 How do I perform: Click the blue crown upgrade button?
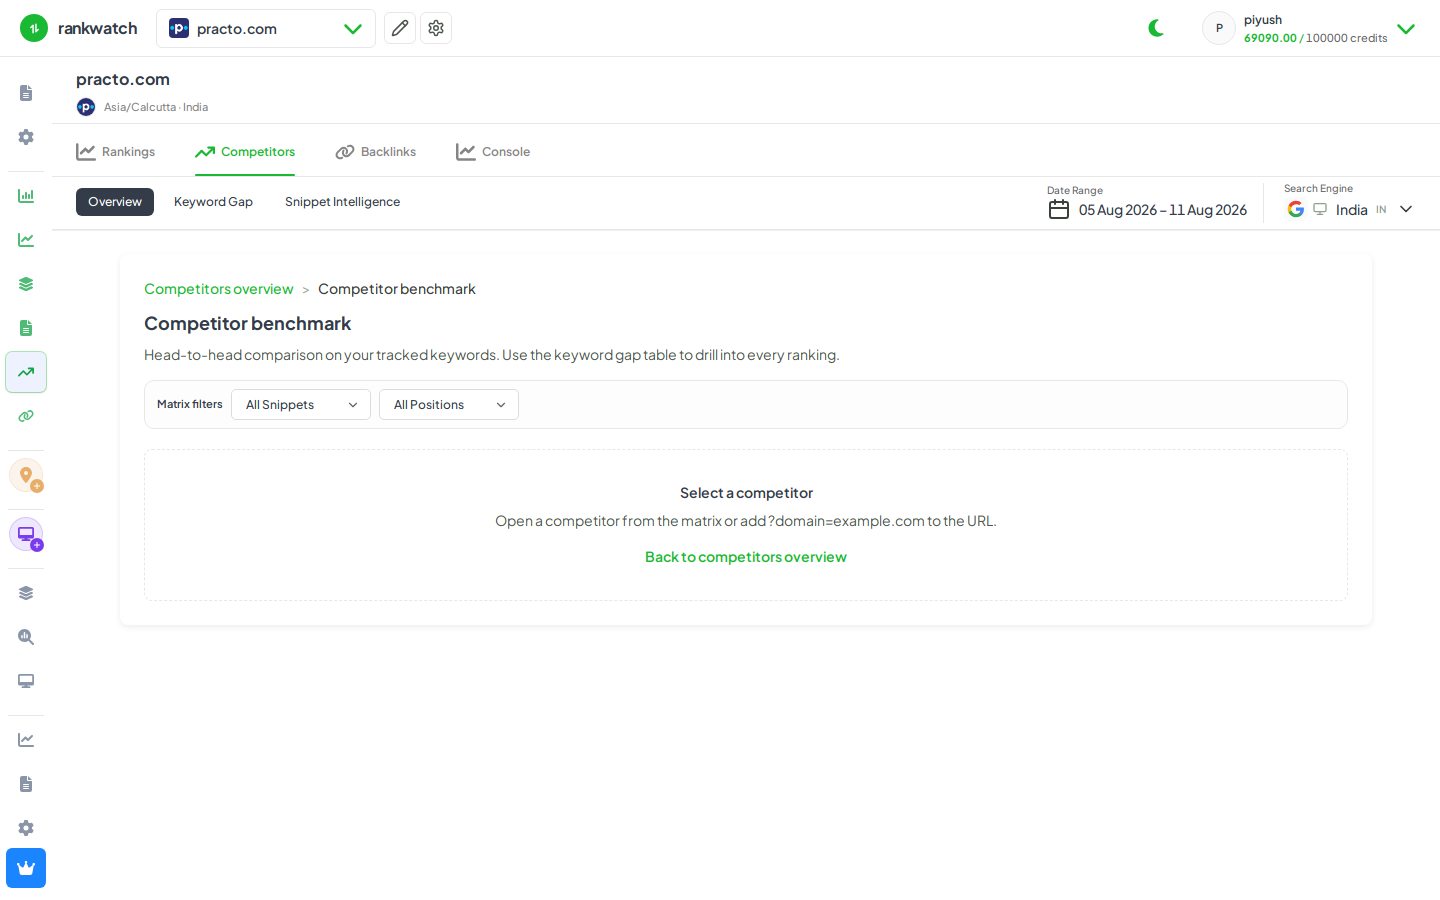pos(26,868)
